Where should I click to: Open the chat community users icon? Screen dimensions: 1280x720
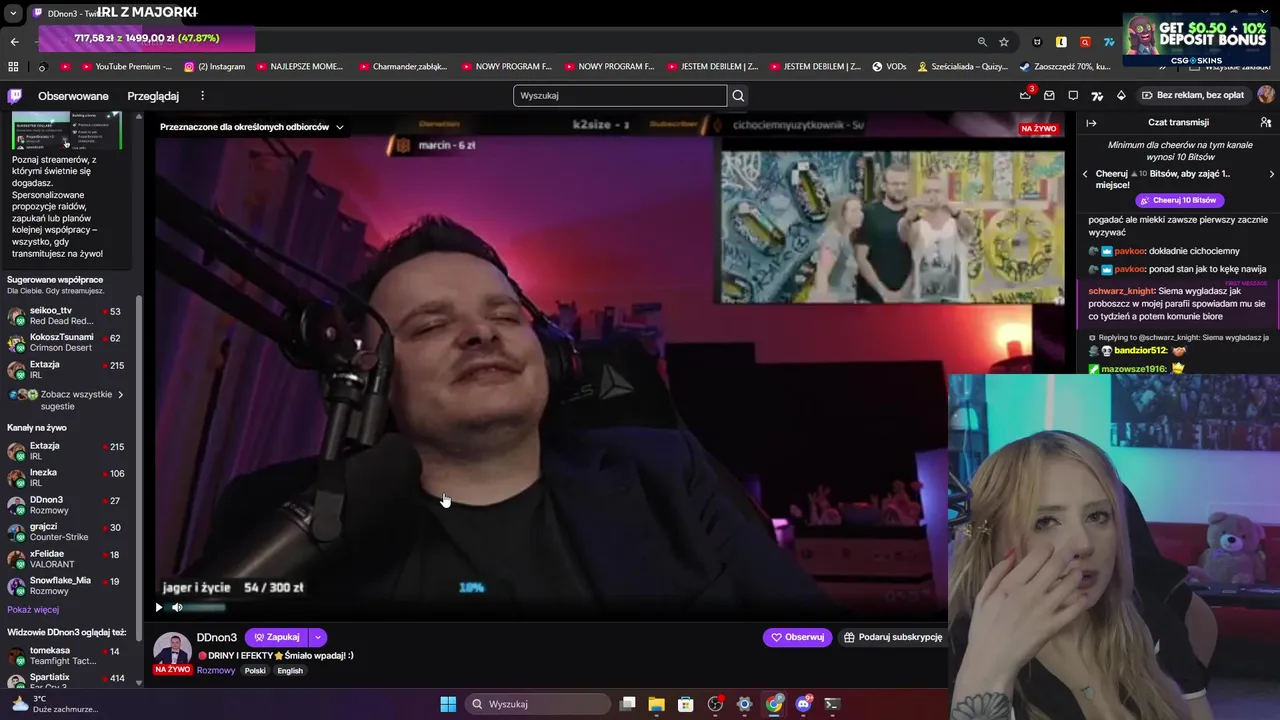point(1266,123)
